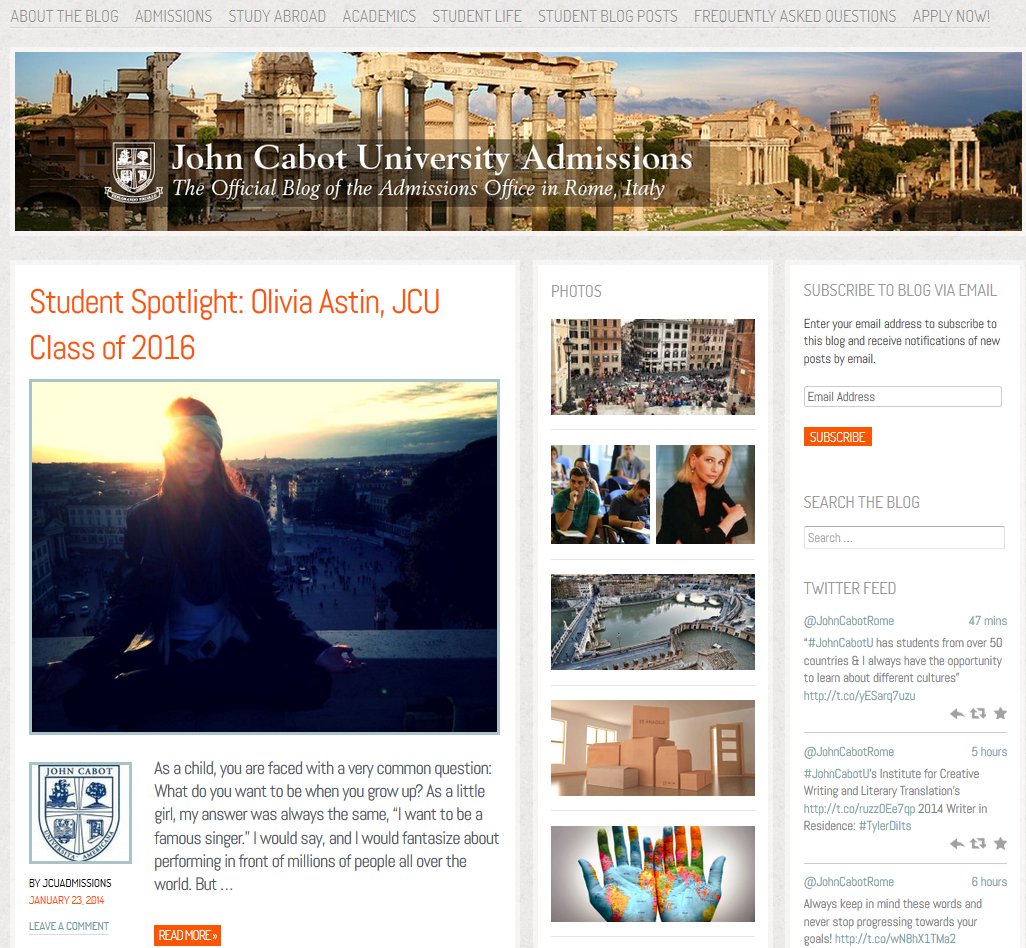This screenshot has height=948, width=1026.
Task: Go to the Study Abroad page
Action: 277,16
